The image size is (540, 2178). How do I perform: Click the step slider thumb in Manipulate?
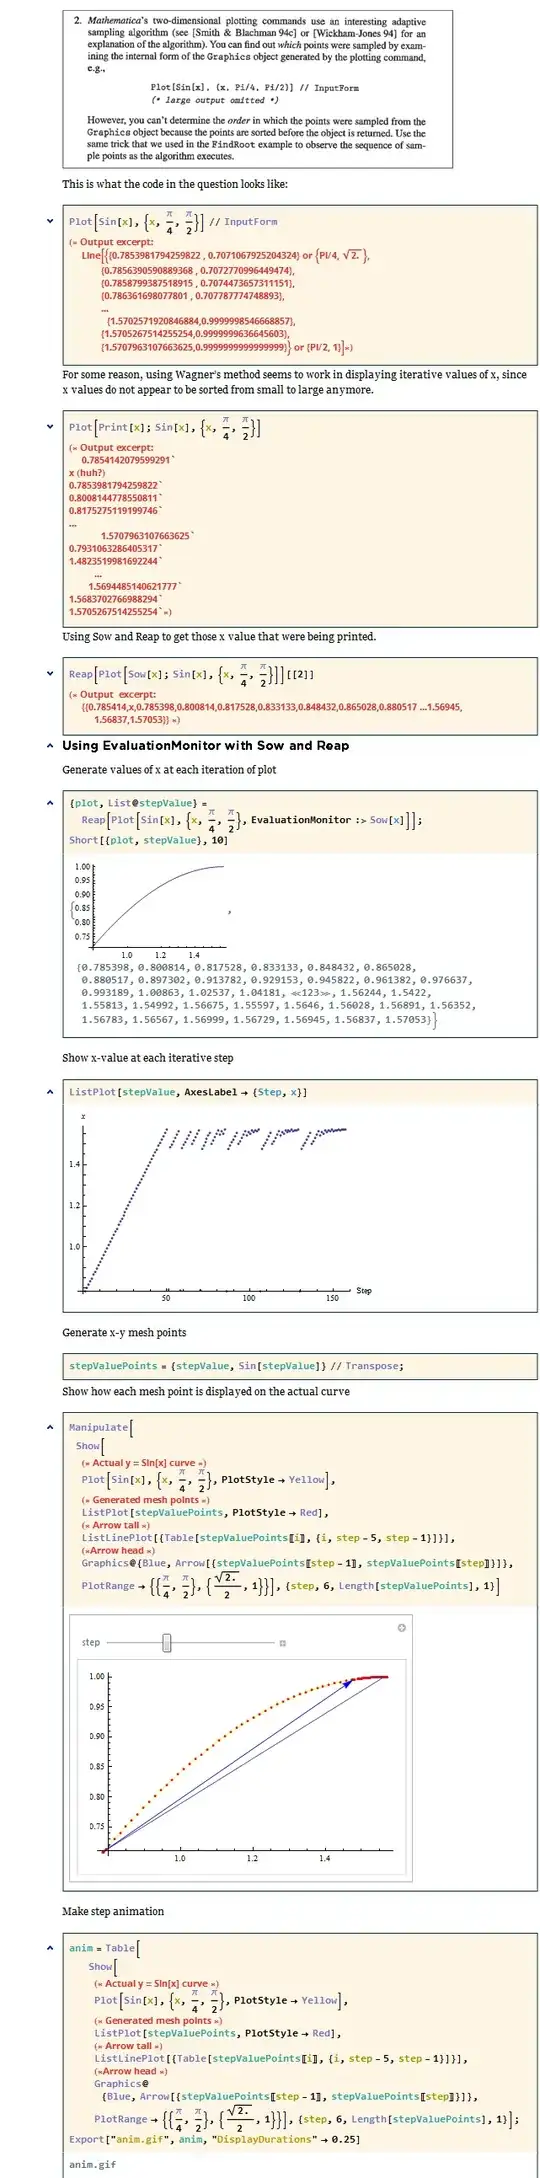coord(167,1643)
